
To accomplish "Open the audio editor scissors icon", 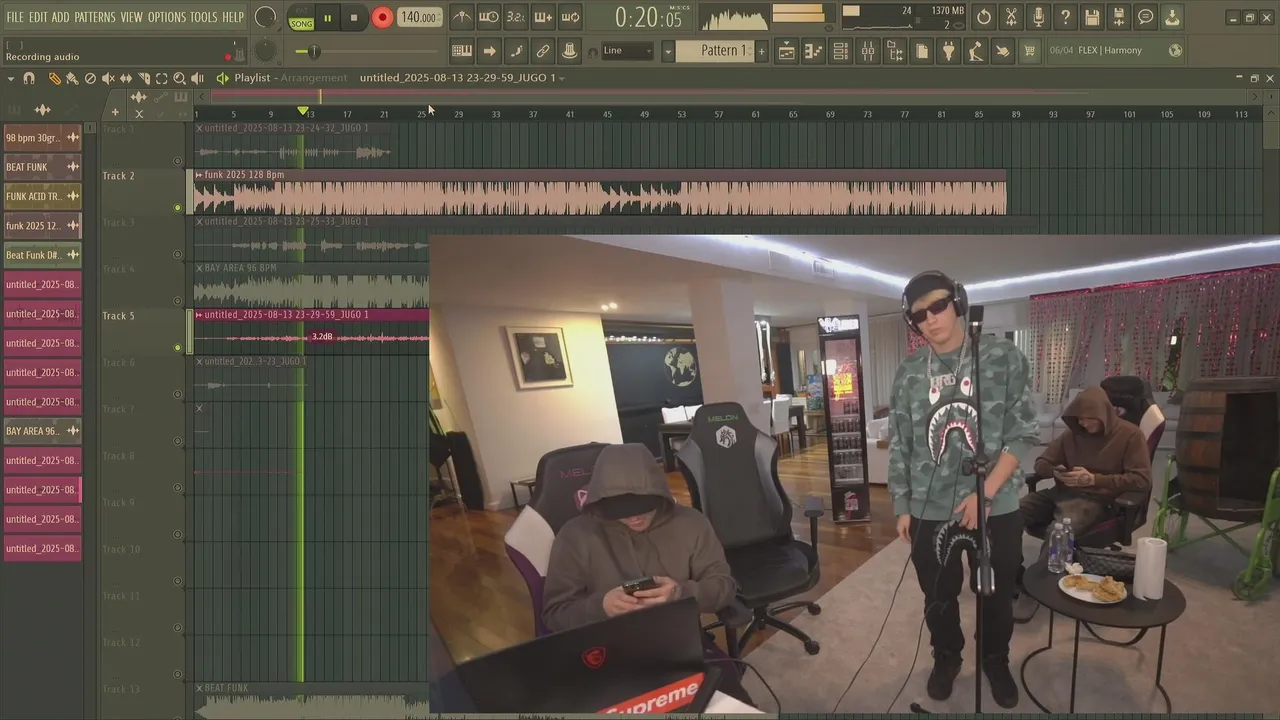I will pyautogui.click(x=1011, y=17).
